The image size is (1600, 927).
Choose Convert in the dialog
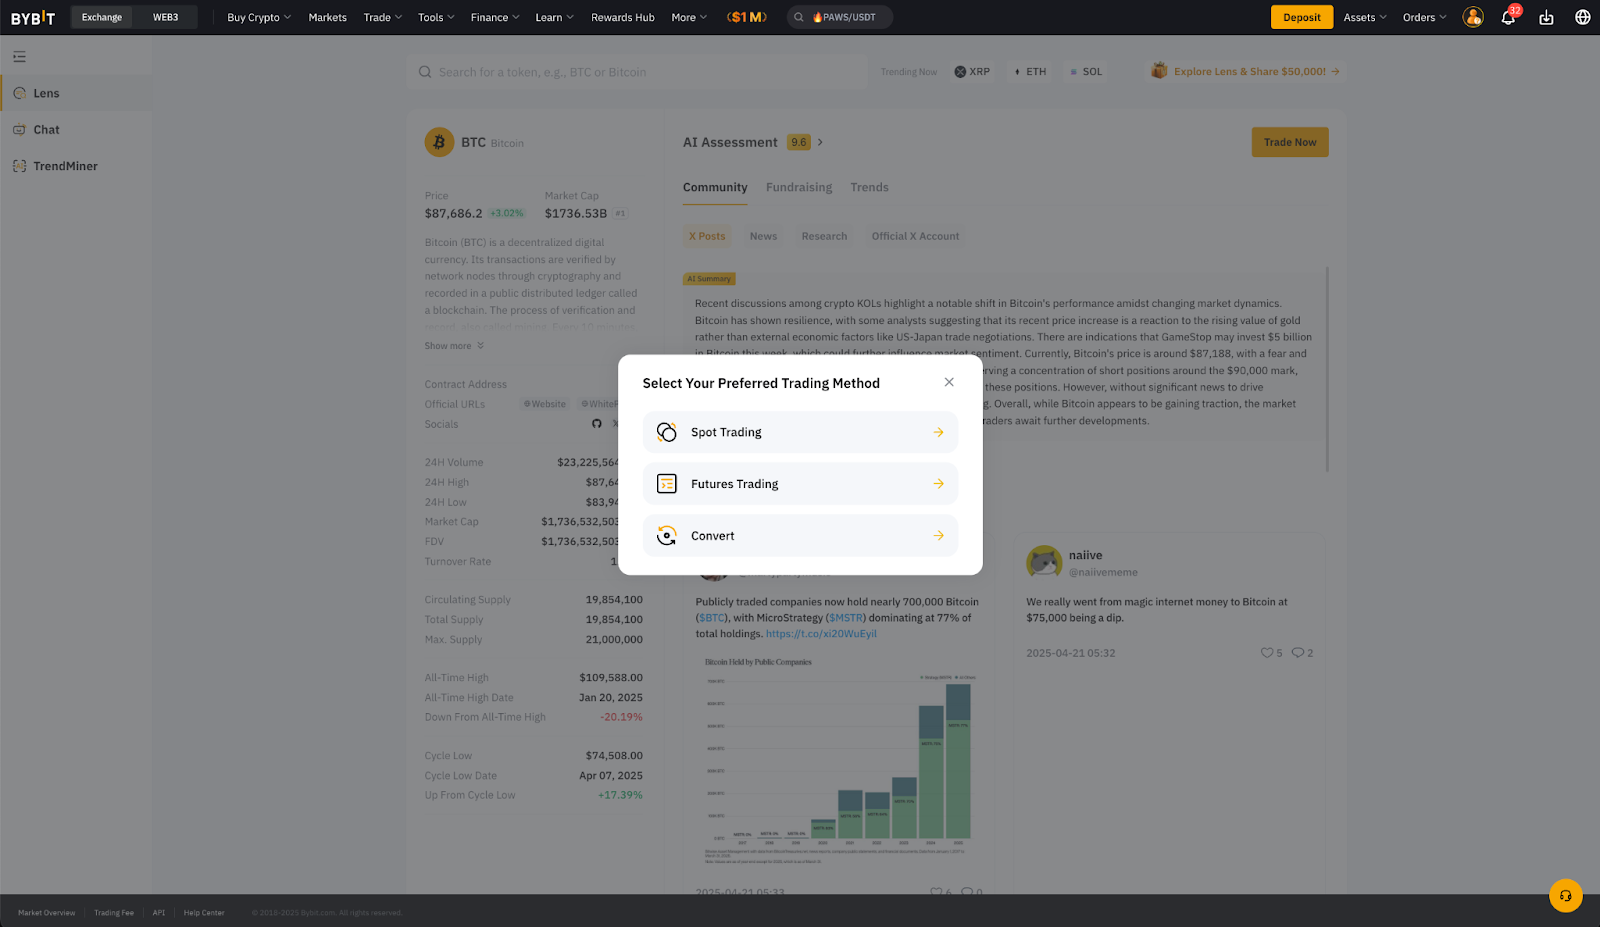[x=800, y=536]
